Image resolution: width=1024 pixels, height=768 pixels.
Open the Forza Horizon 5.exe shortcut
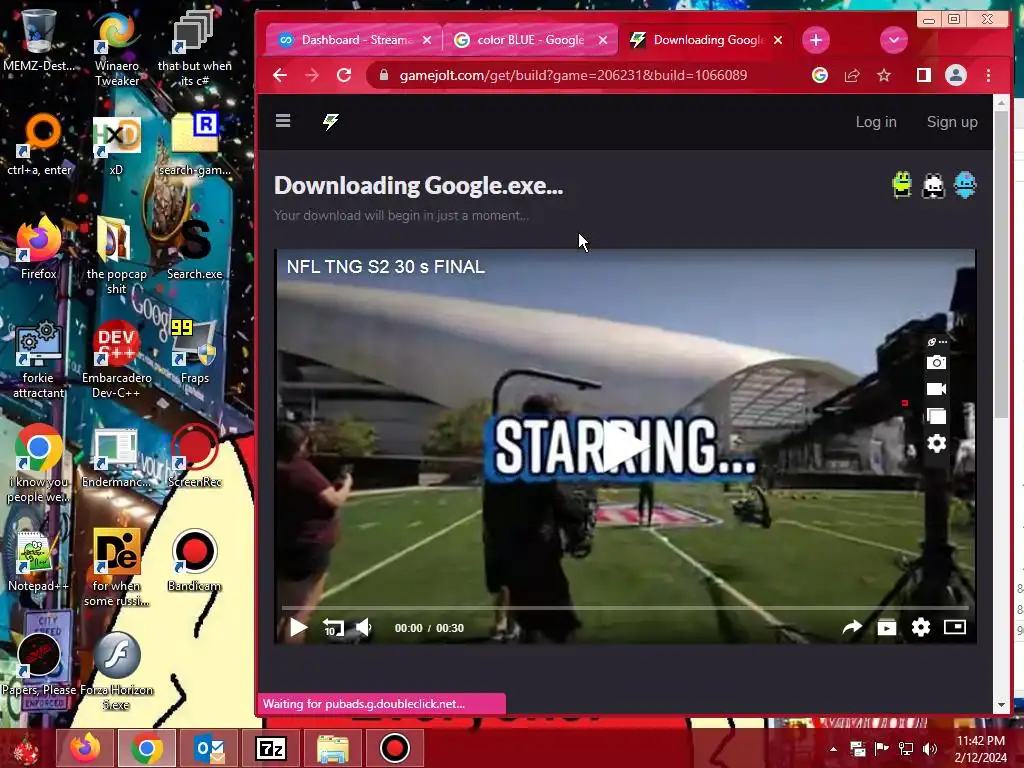pos(116,671)
